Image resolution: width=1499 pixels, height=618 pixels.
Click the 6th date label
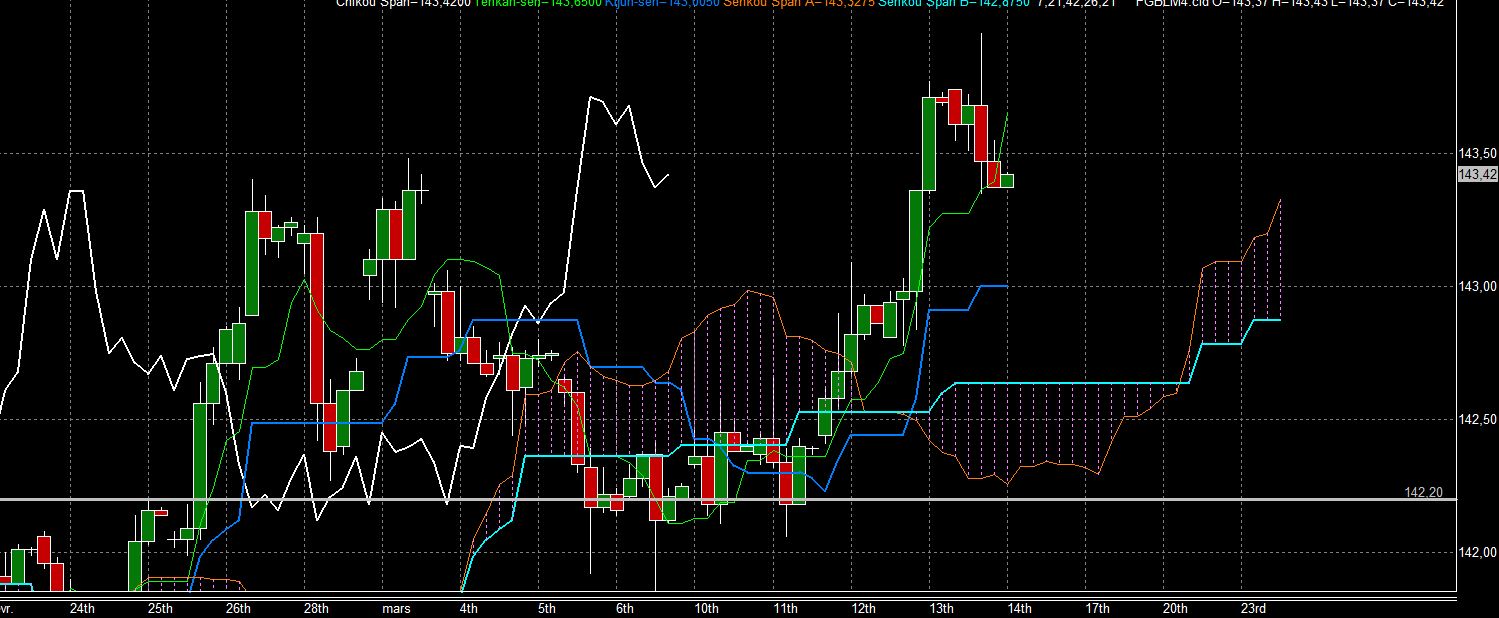(625, 608)
